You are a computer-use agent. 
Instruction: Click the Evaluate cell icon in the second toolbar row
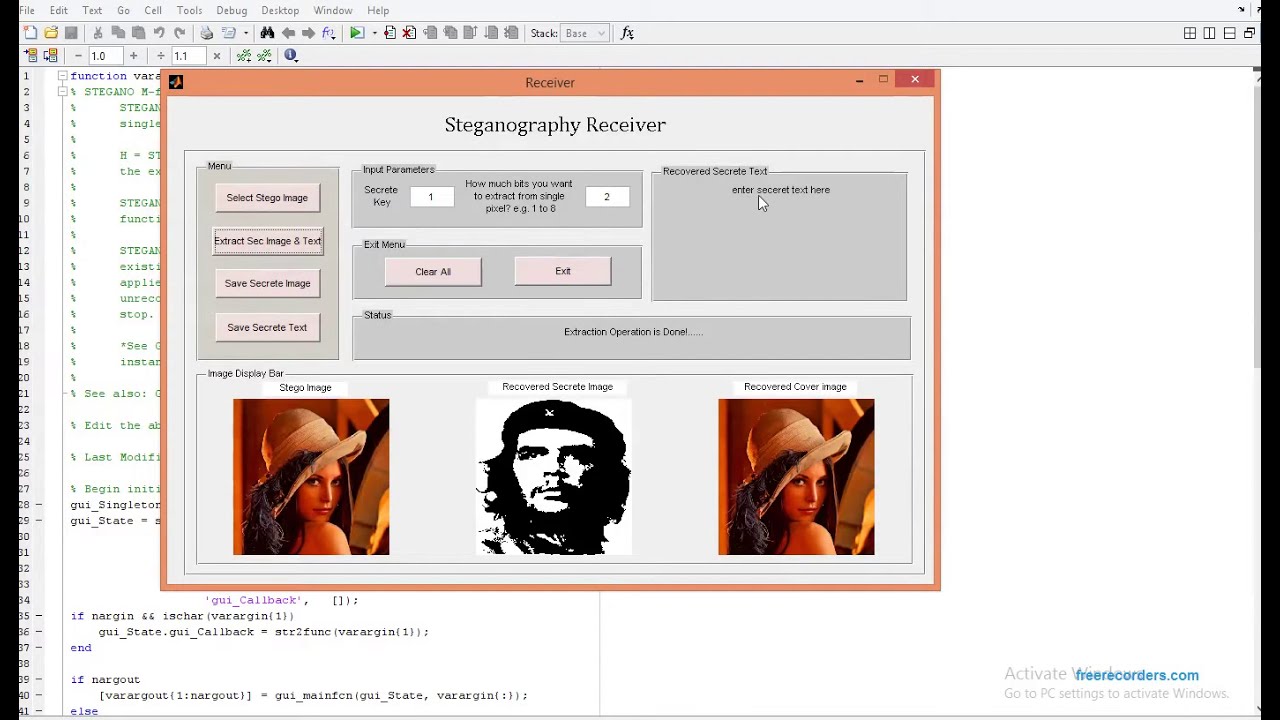[x=32, y=56]
